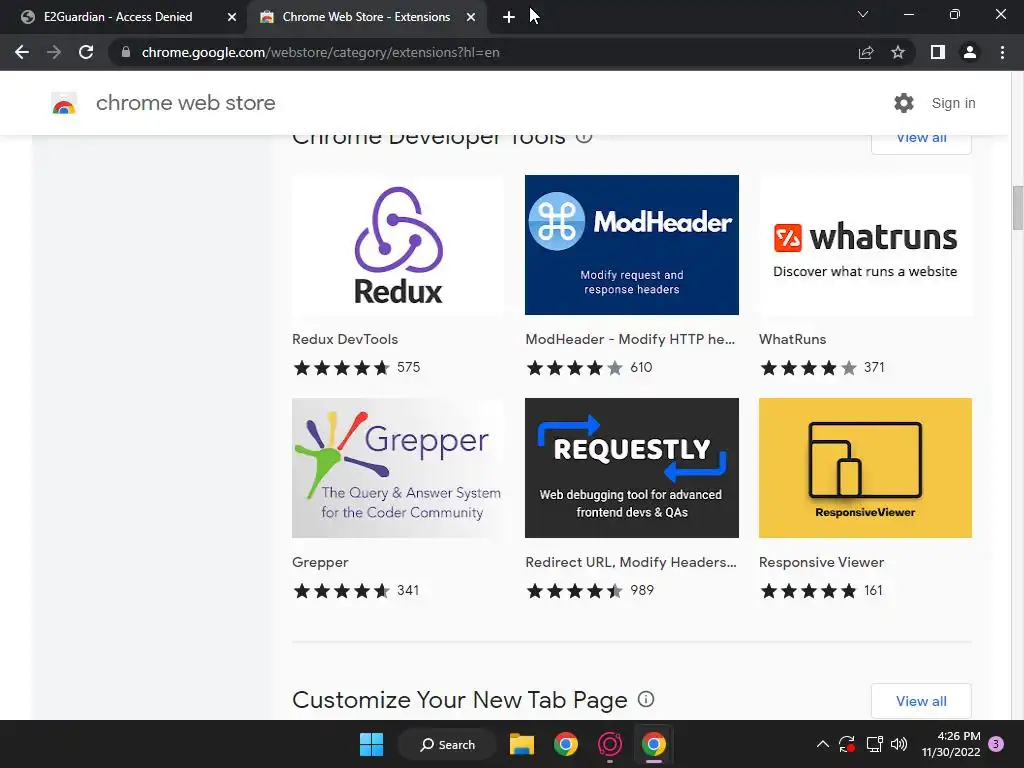The image size is (1024, 768).
Task: Open Web Store settings gear
Action: 904,103
